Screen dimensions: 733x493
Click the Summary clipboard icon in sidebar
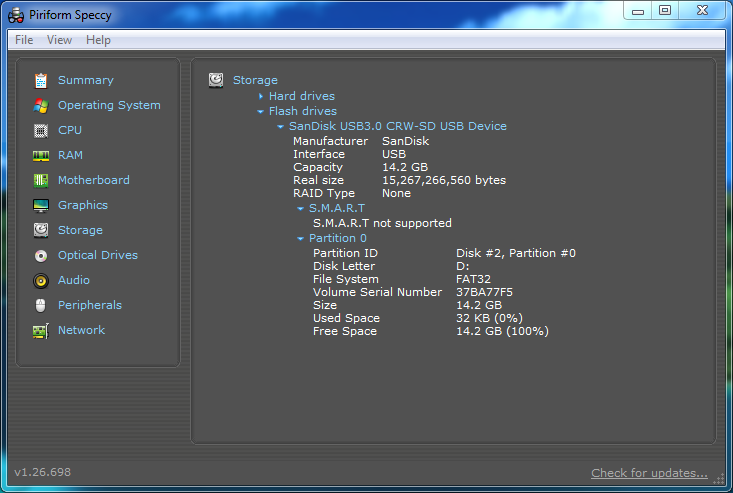[41, 80]
